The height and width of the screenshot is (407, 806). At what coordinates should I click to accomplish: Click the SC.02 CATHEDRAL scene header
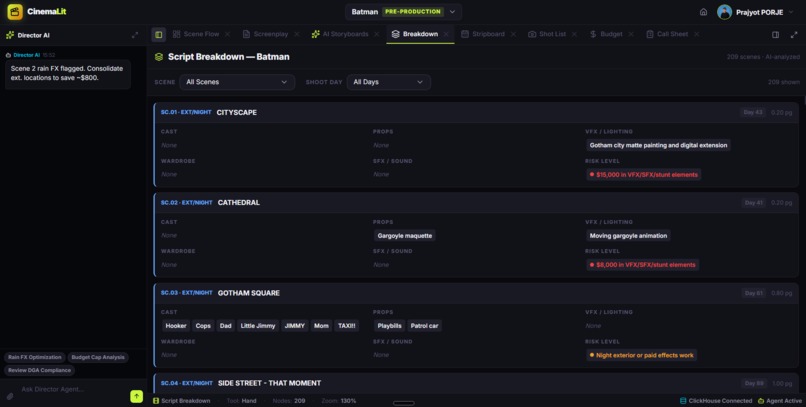[x=476, y=202]
